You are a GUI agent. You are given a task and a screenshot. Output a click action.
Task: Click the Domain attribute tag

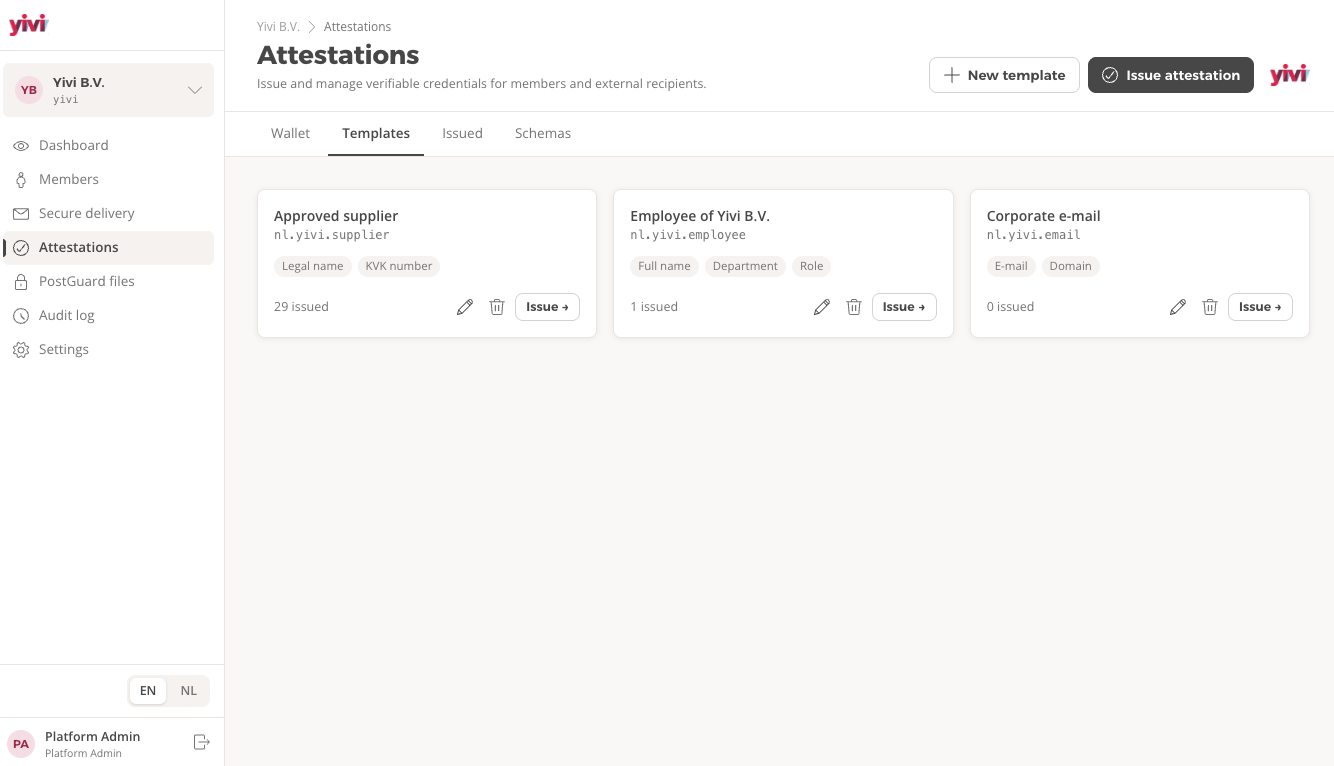(1071, 266)
